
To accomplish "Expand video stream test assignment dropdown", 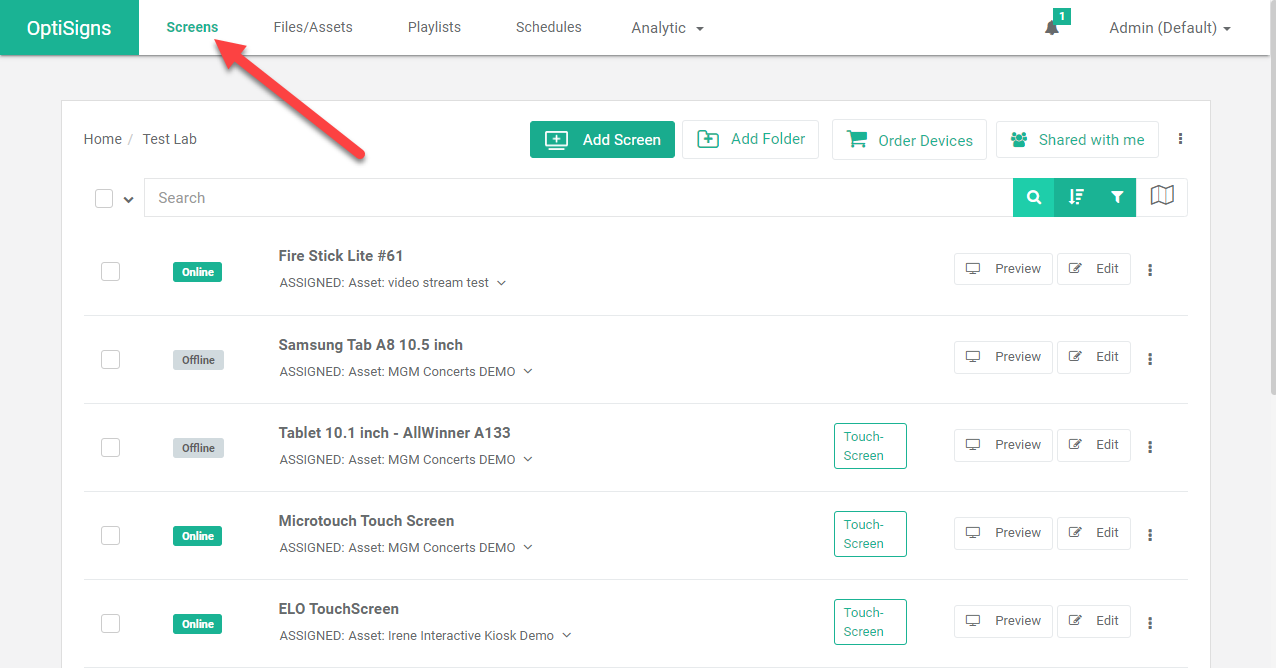I will point(502,283).
